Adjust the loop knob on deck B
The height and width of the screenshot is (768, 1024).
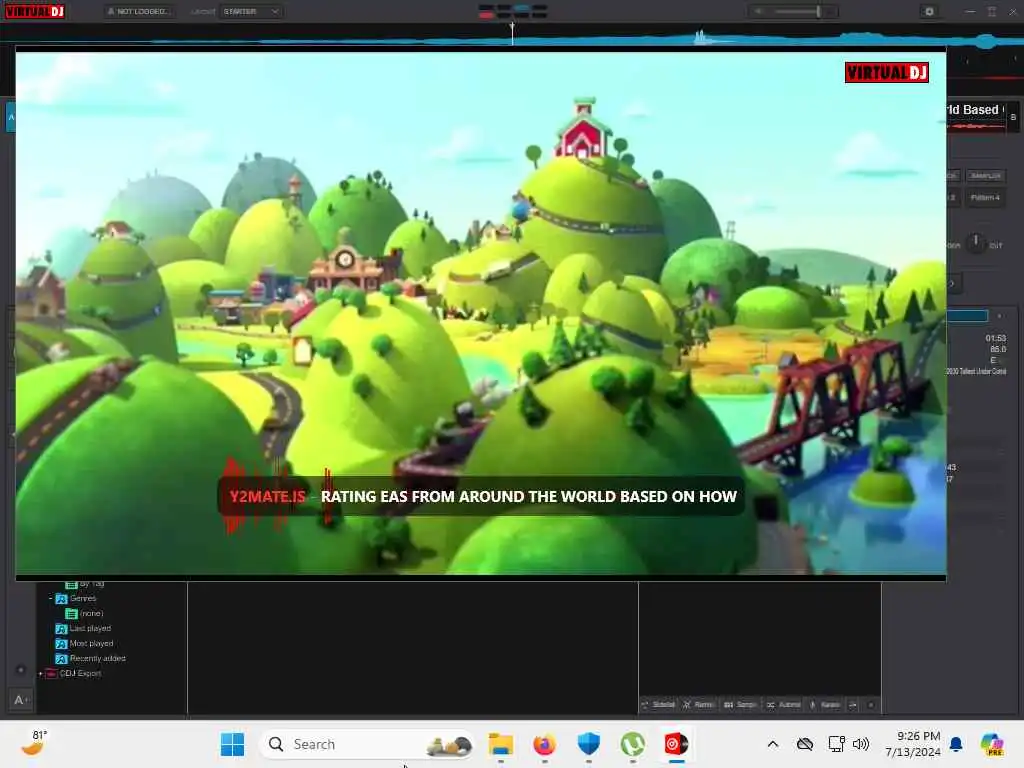976,244
